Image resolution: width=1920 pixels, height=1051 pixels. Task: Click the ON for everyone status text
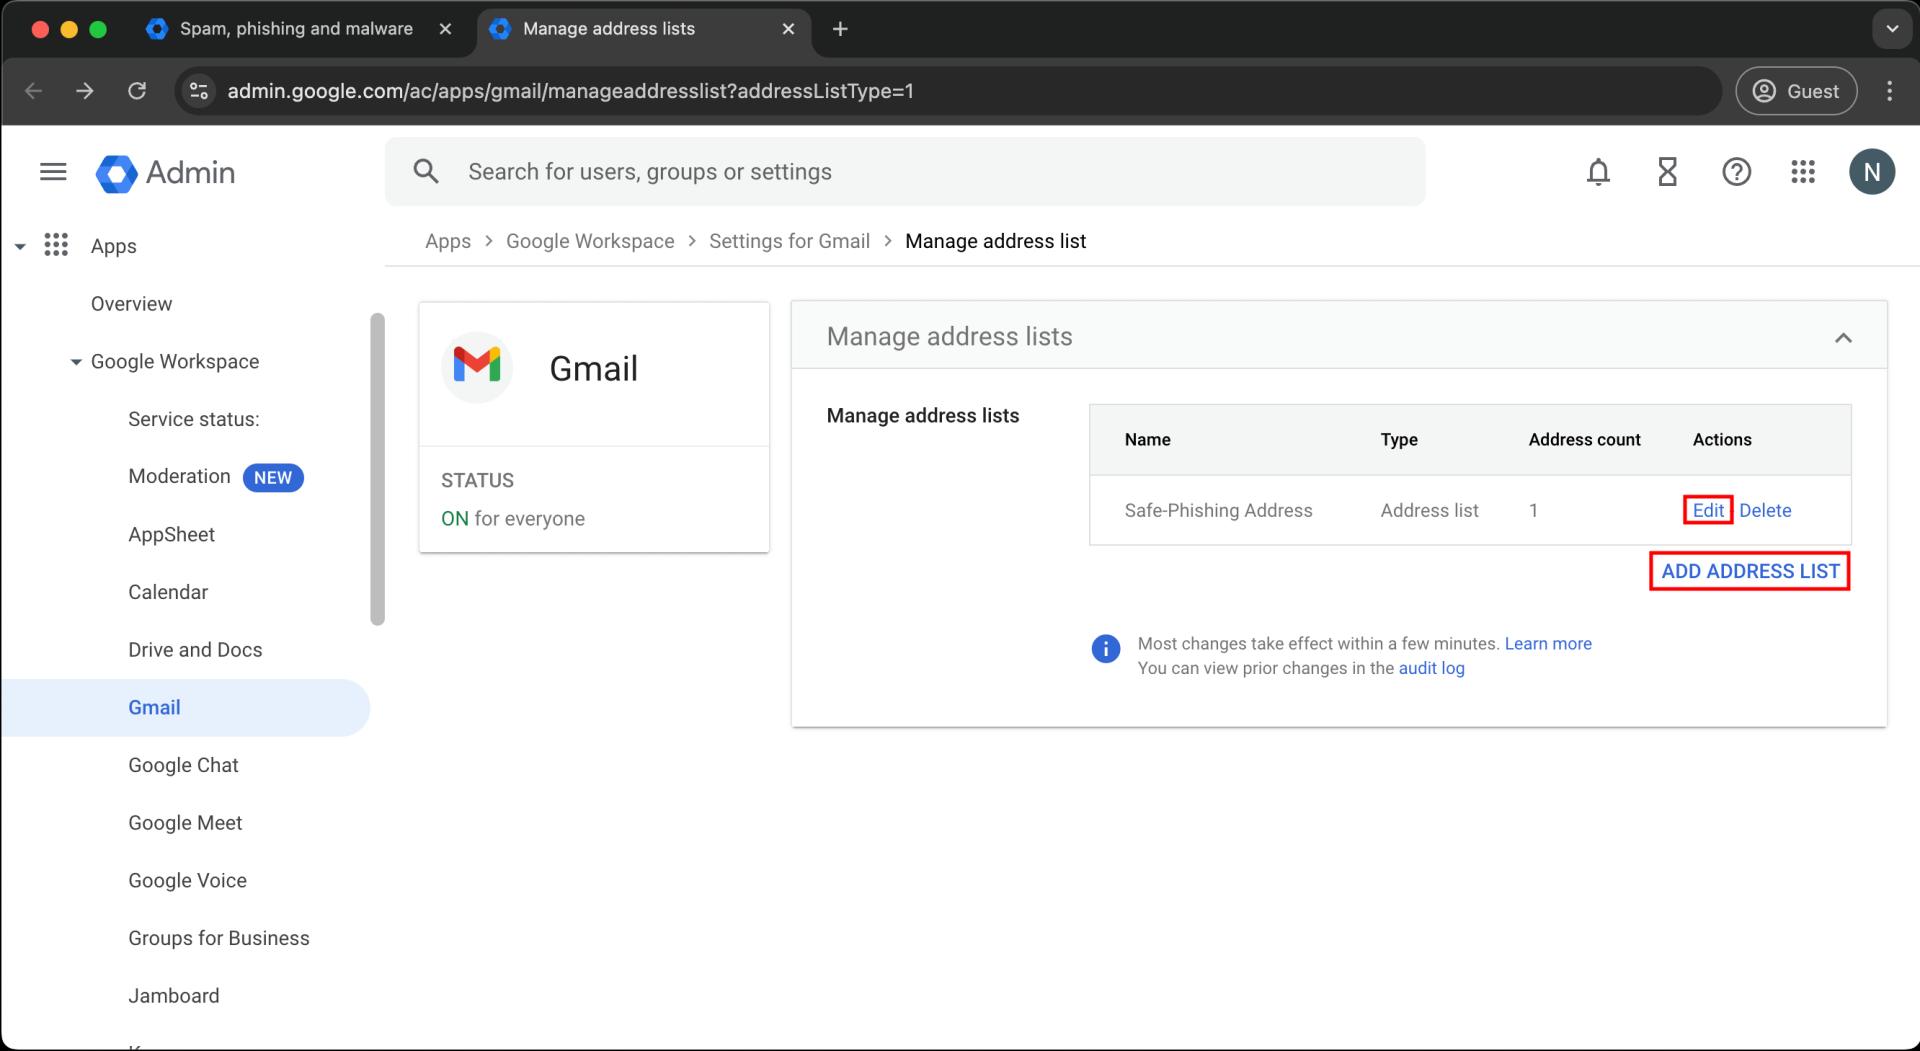point(513,519)
